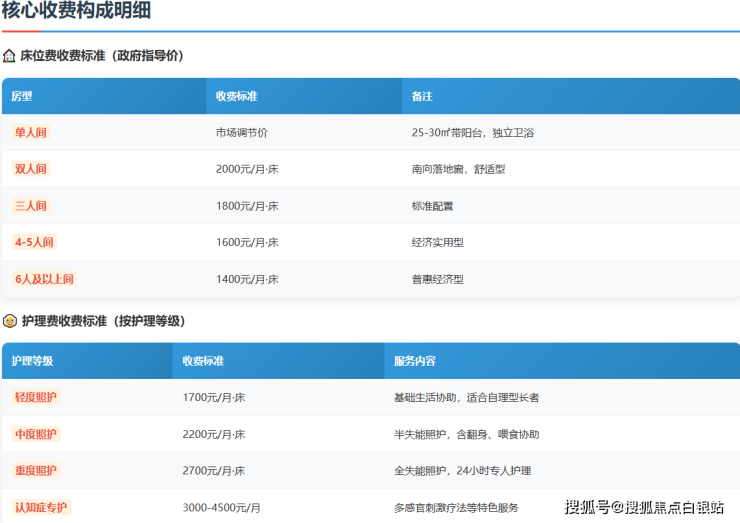Select the 双人间 room type tag
Image resolution: width=740 pixels, height=523 pixels.
click(x=31, y=169)
